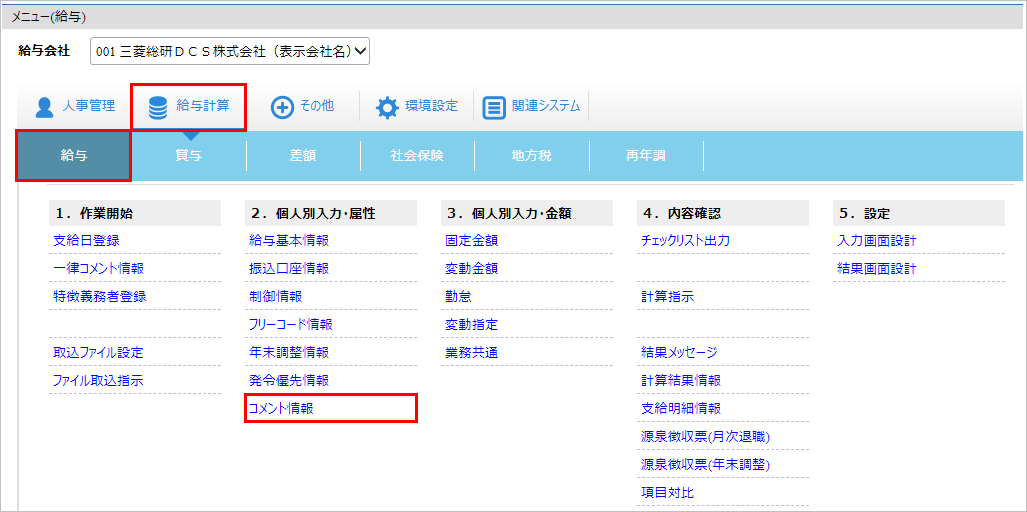
Task: Open the フリーコード情報 link
Action: [x=291, y=324]
